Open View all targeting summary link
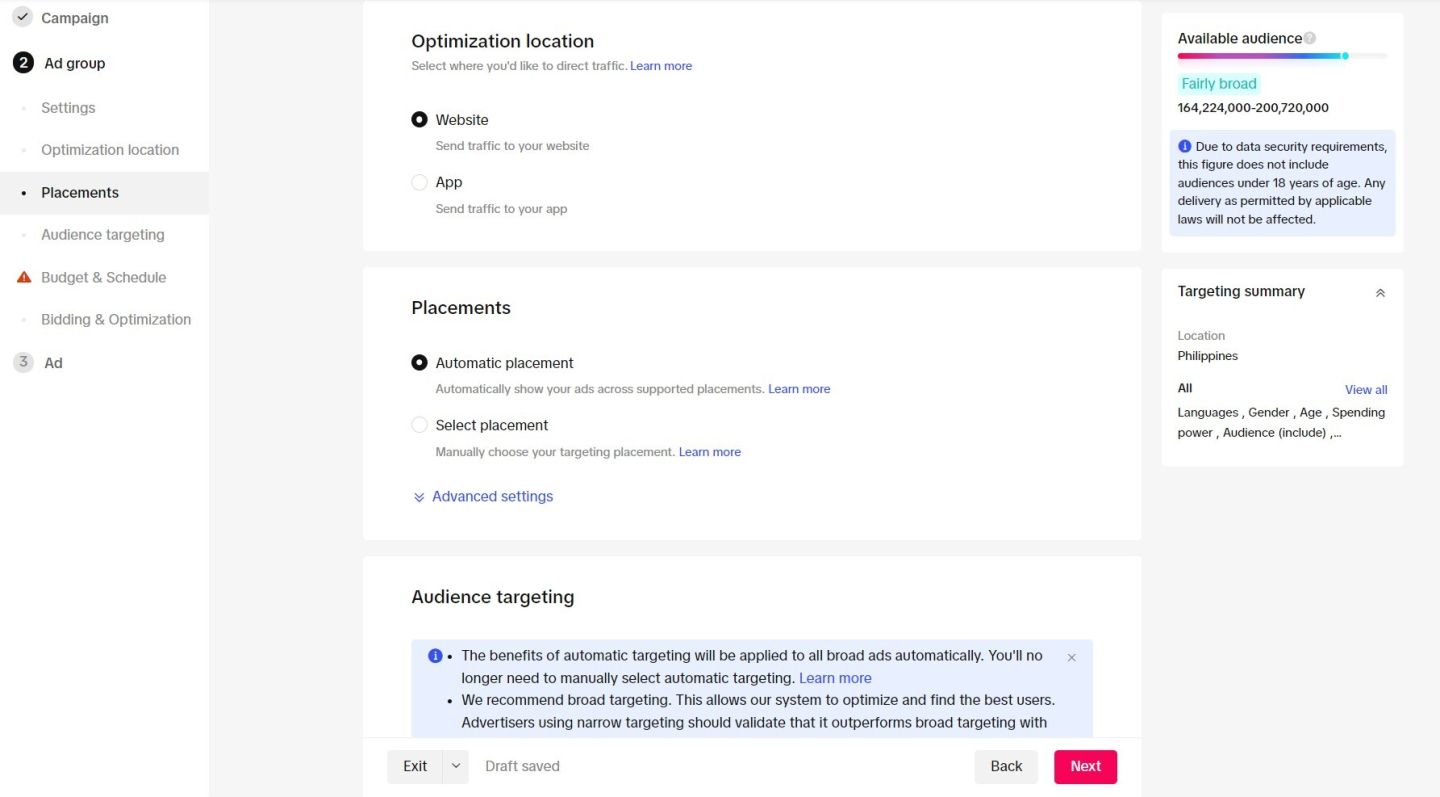Image resolution: width=1440 pixels, height=797 pixels. tap(1365, 390)
